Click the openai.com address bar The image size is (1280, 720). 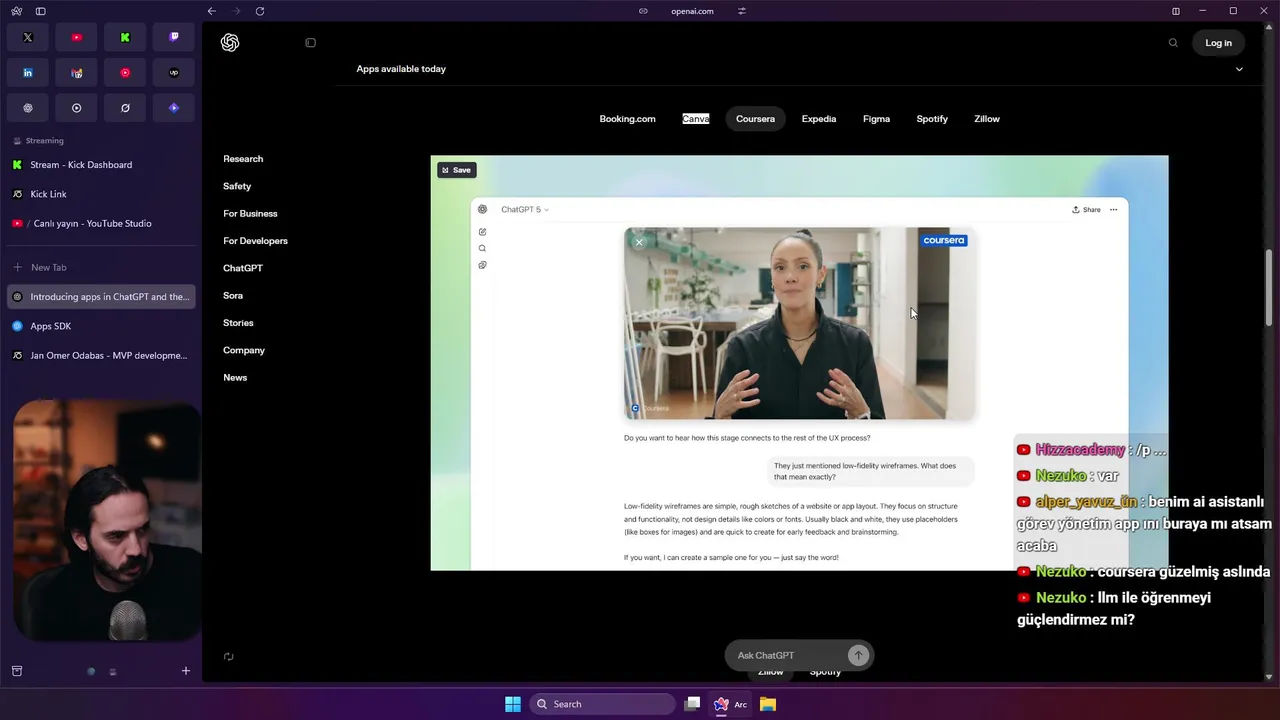pos(692,11)
